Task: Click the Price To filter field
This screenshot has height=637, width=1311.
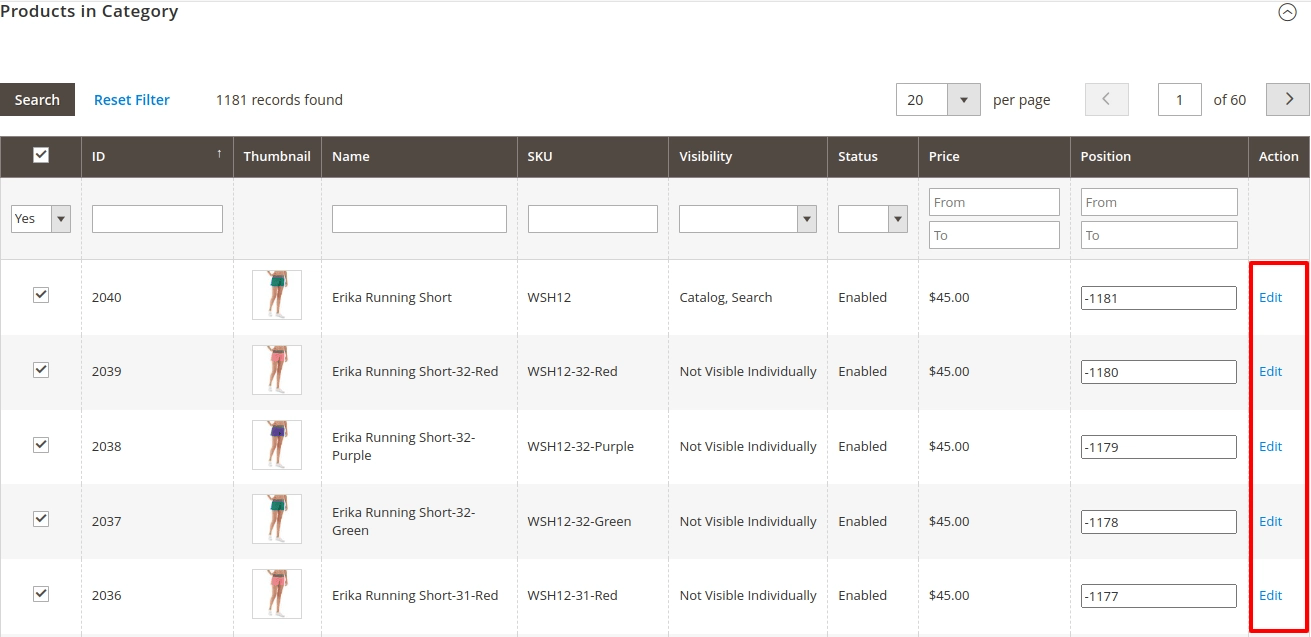Action: pos(994,235)
